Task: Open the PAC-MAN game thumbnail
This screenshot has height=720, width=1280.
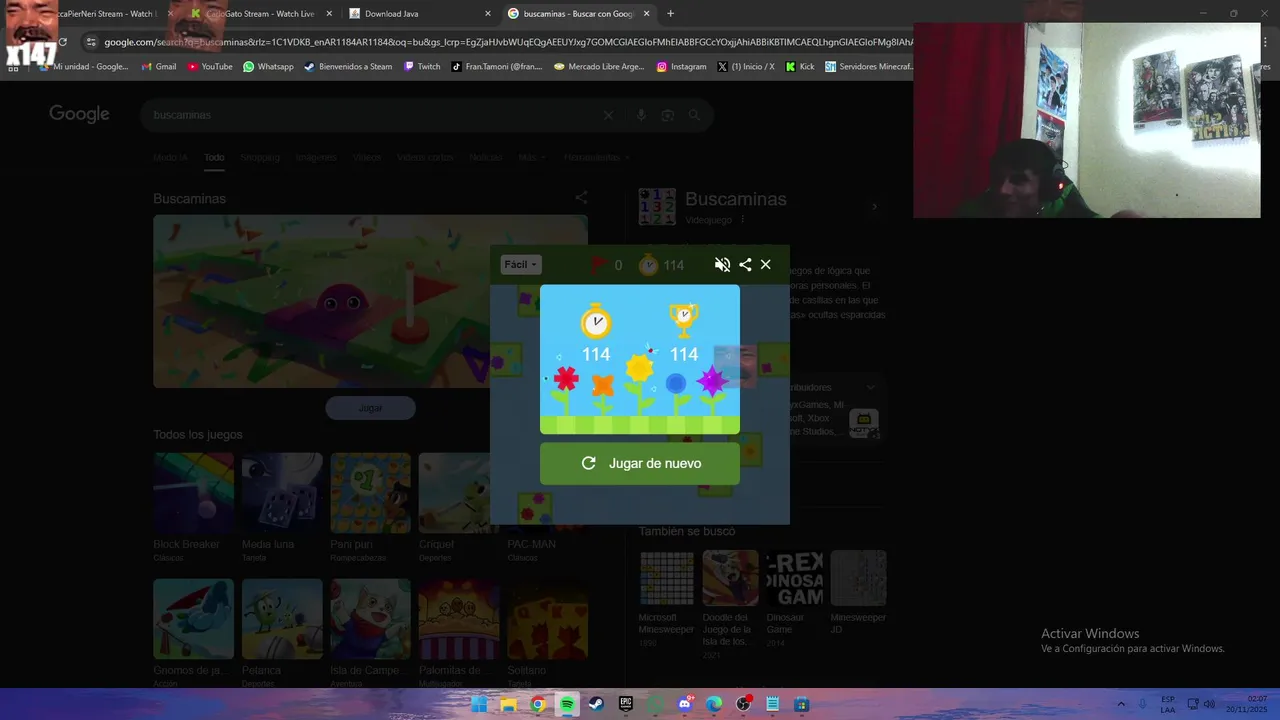Action: pyautogui.click(x=547, y=493)
